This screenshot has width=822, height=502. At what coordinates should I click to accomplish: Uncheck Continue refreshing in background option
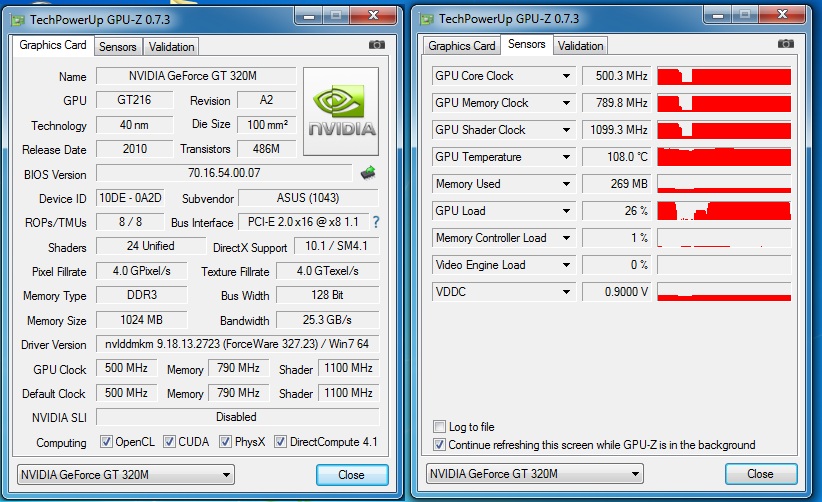point(439,445)
